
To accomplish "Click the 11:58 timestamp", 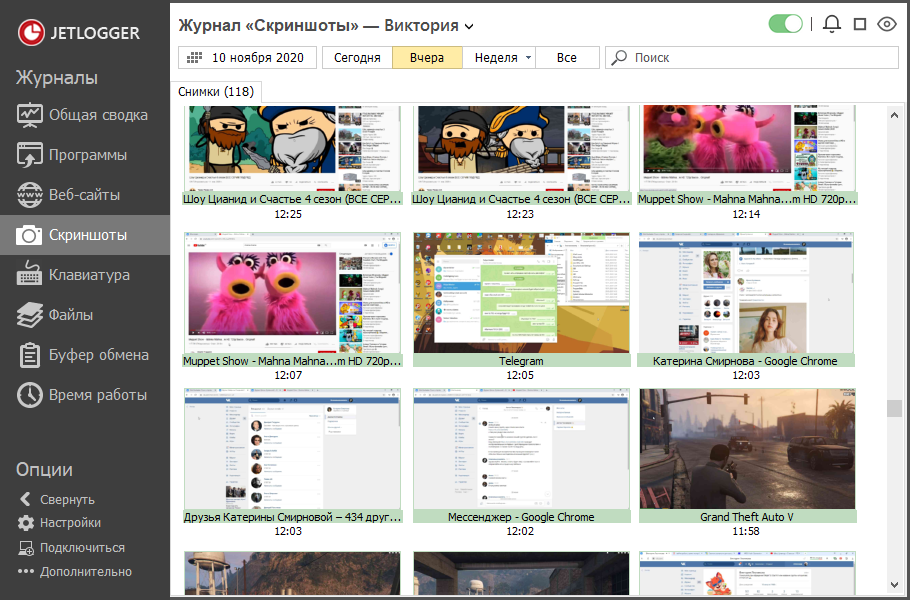I will click(746, 532).
